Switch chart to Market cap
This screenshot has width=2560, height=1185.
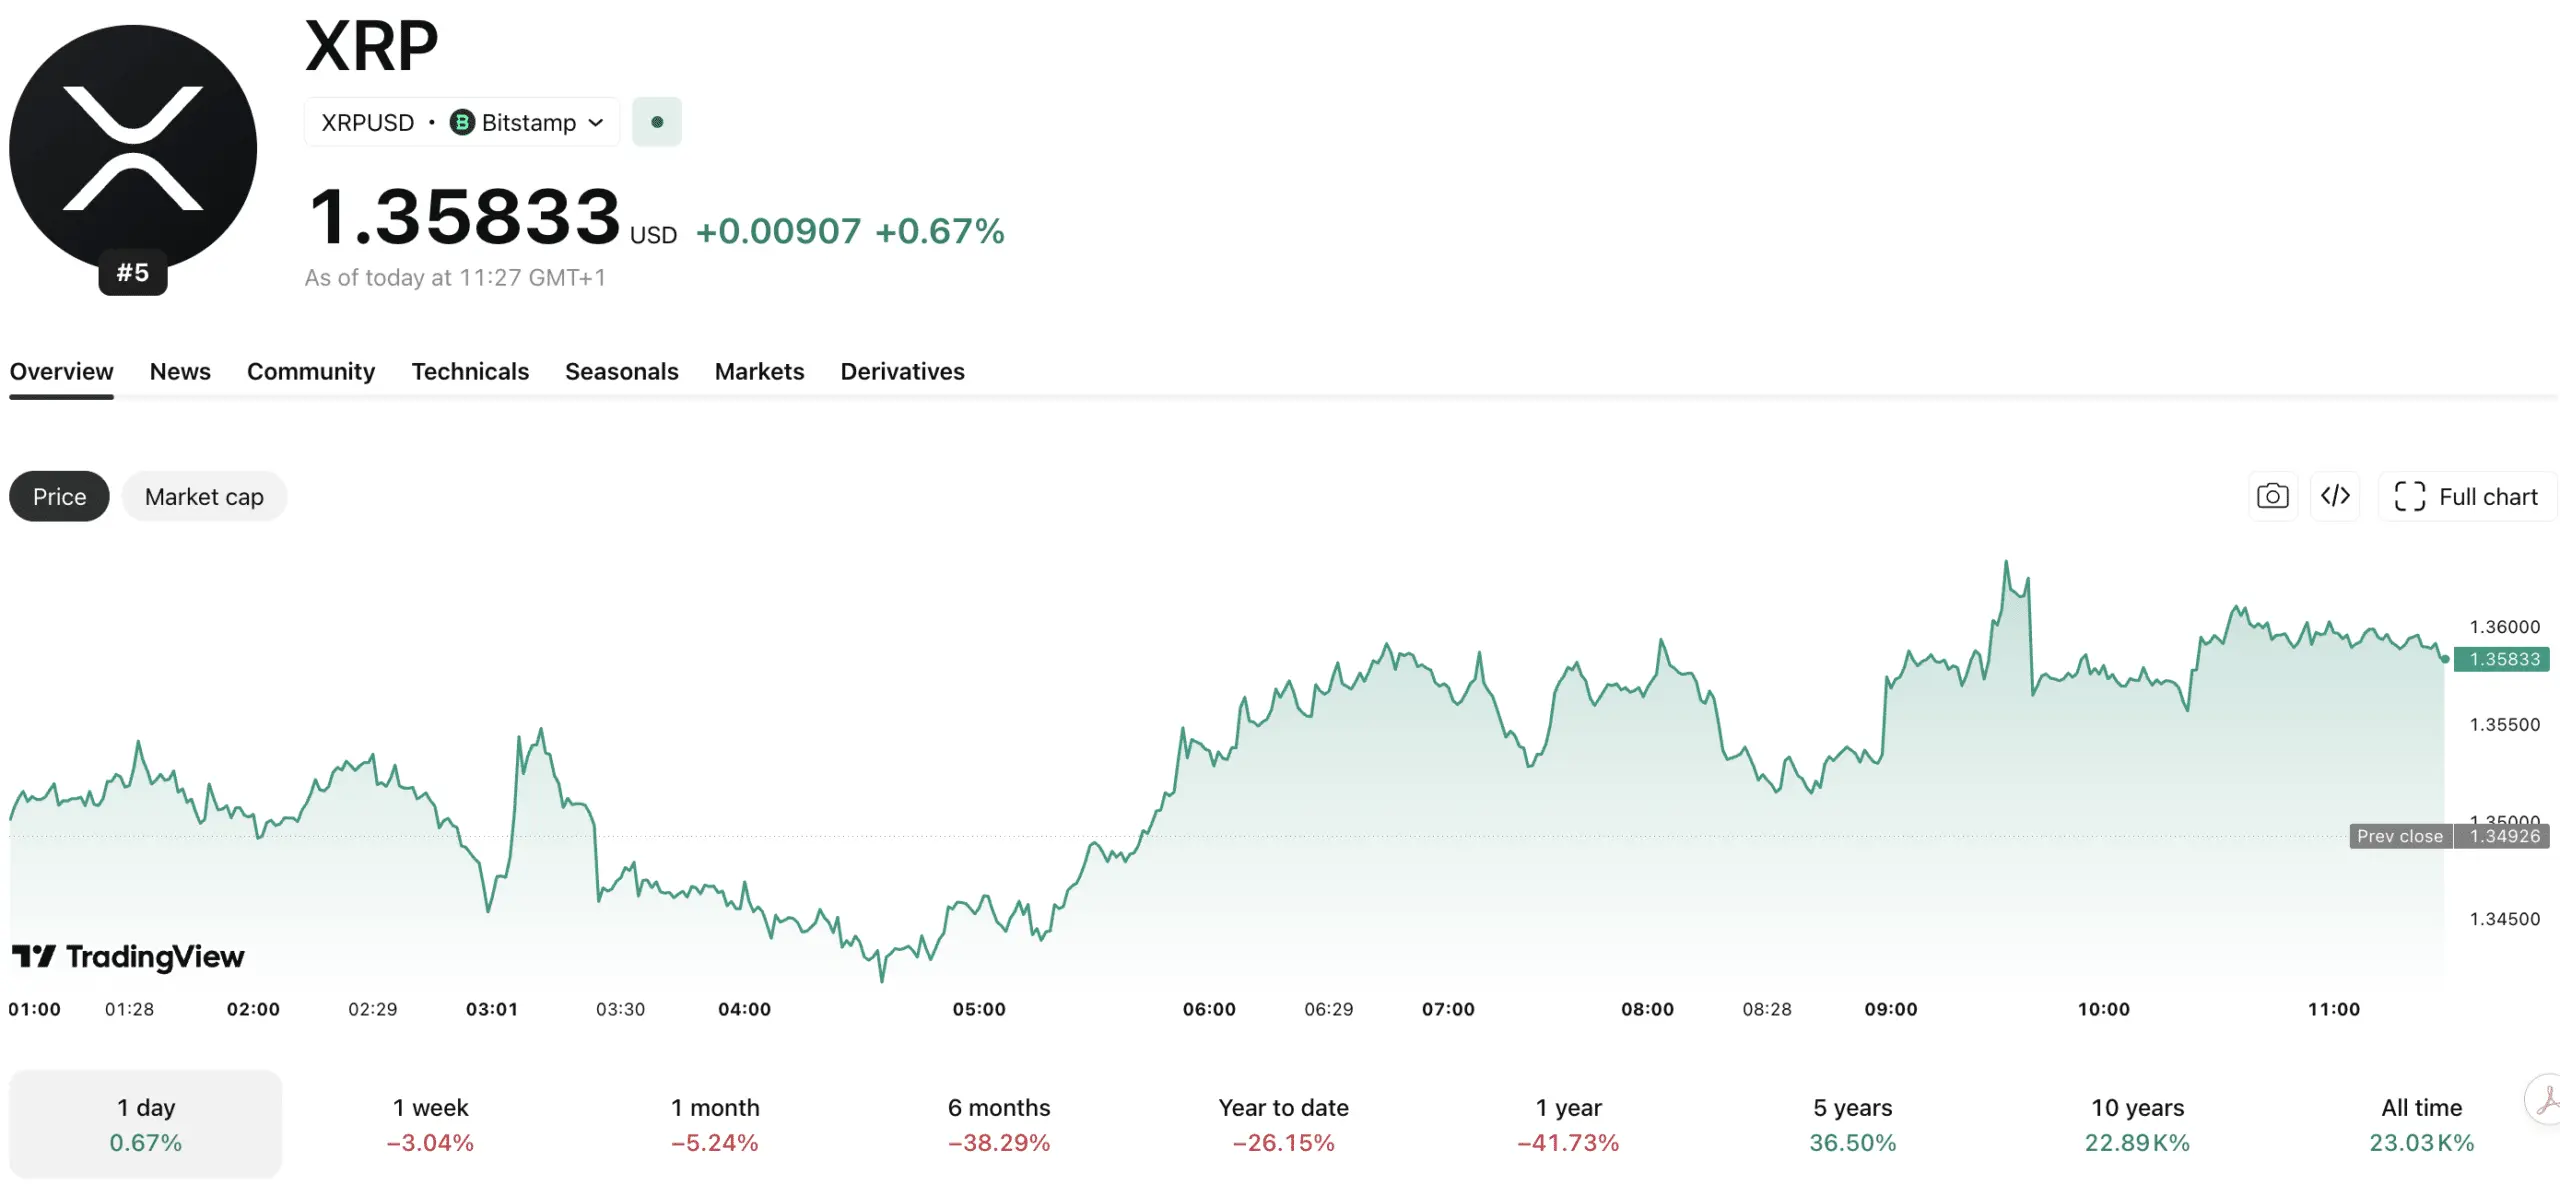click(204, 496)
